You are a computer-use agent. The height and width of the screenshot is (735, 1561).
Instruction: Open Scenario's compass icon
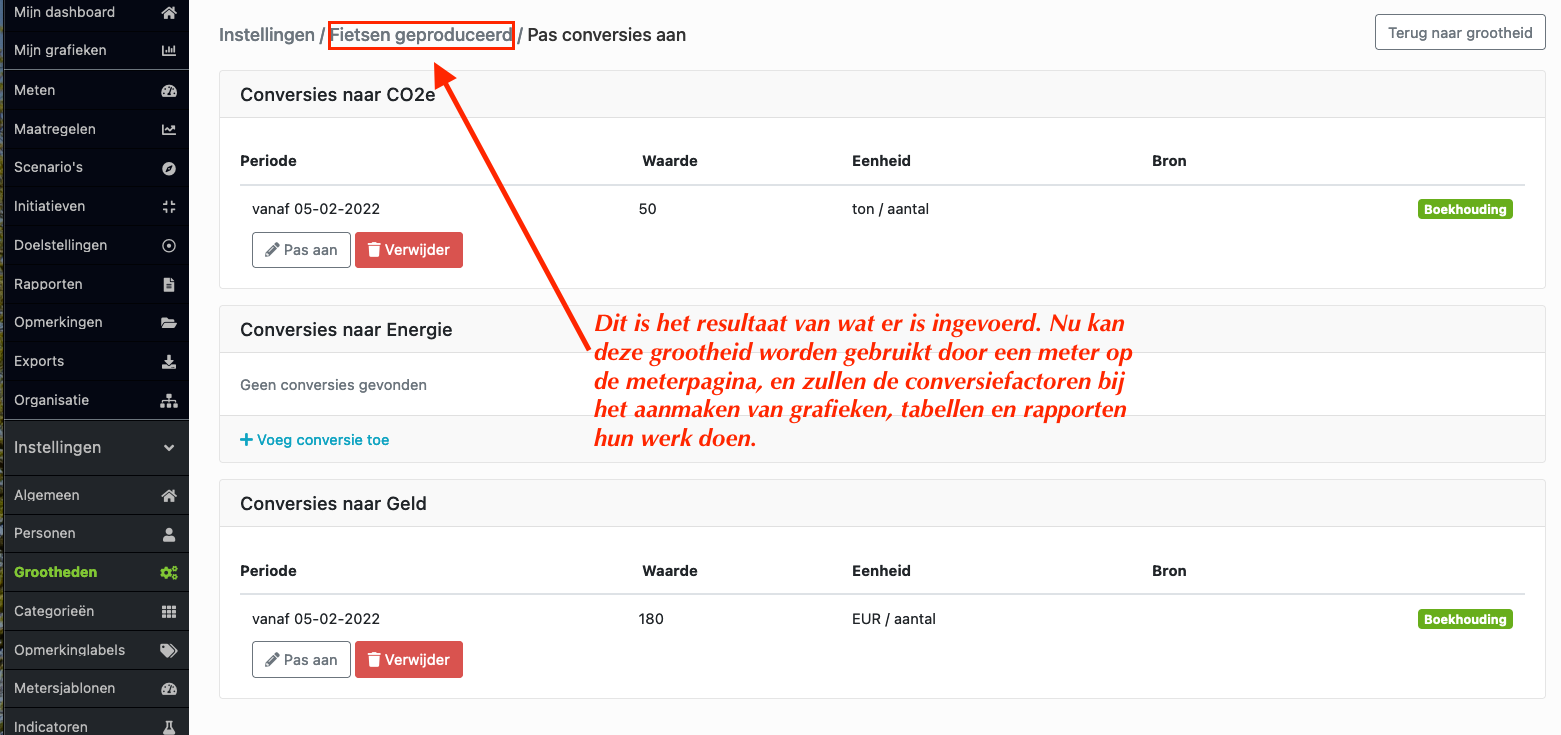pos(169,168)
